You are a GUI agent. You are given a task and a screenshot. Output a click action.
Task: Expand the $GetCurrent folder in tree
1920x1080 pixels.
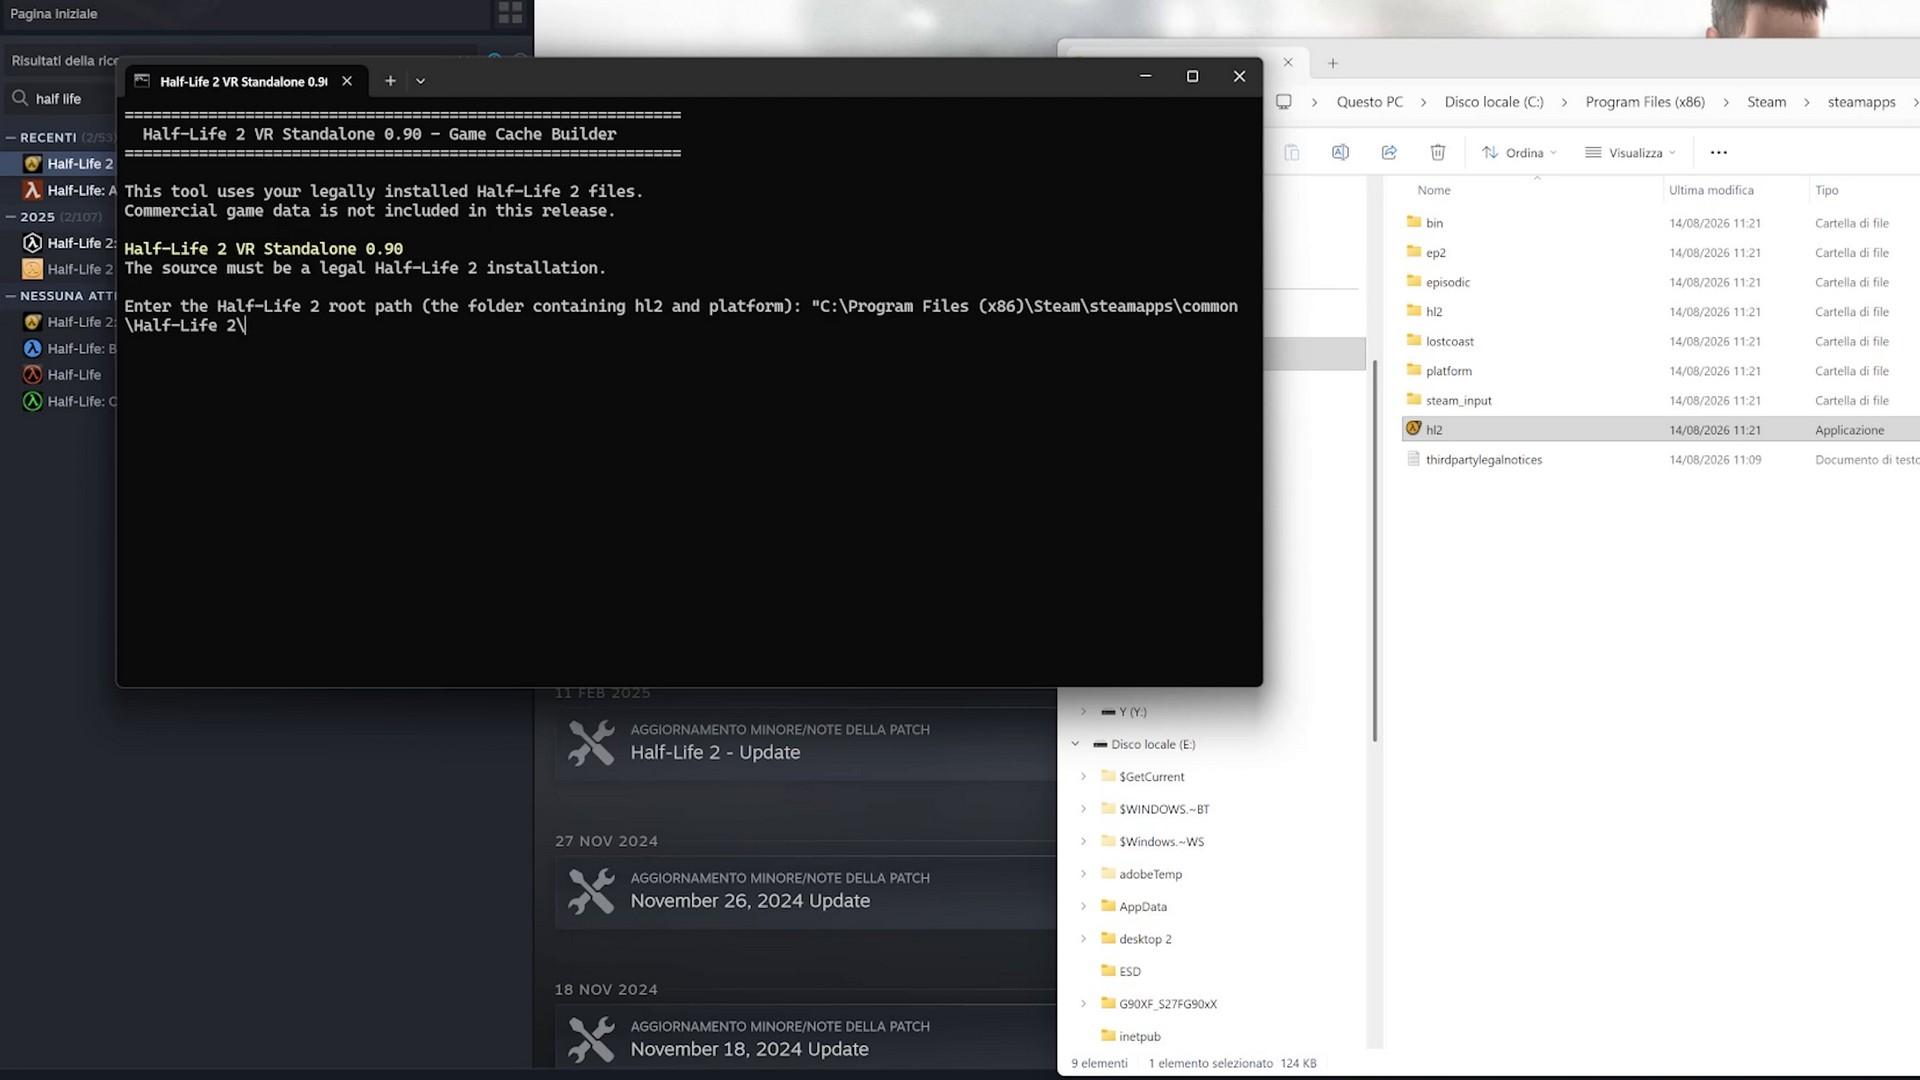[x=1083, y=776]
